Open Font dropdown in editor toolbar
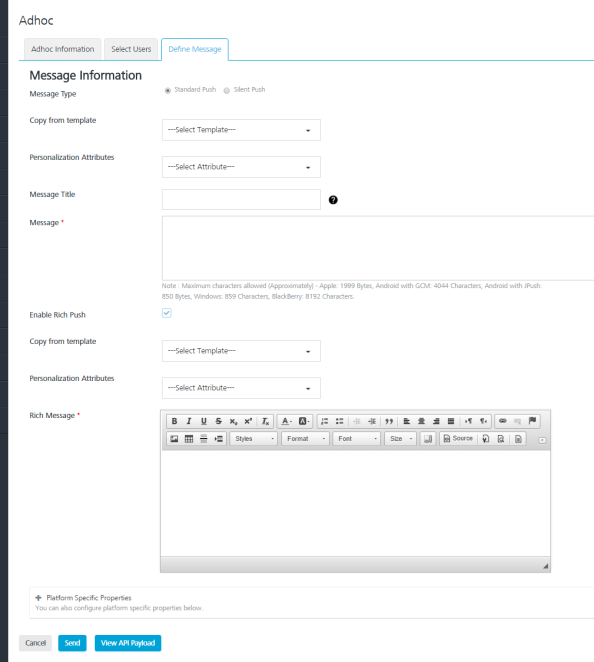The width and height of the screenshot is (594, 662). pyautogui.click(x=357, y=439)
